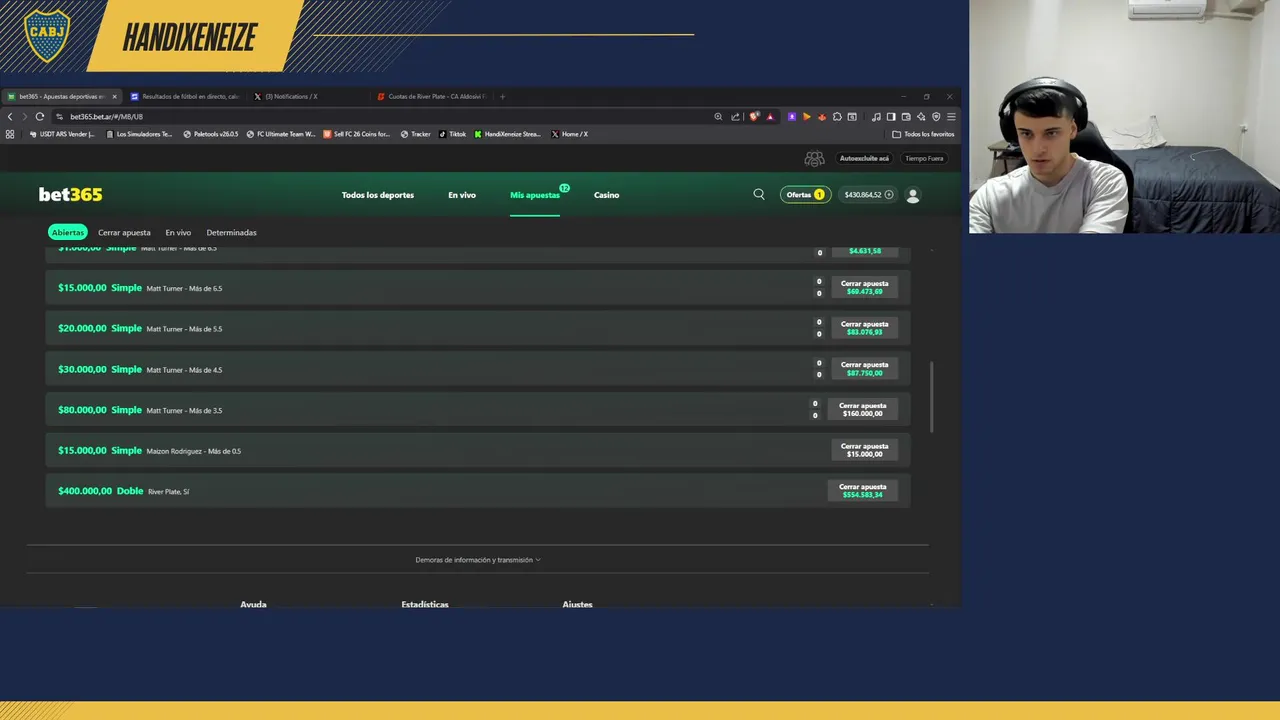1280x720 pixels.
Task: Expand the $20.000,00 Matt Turner Más de 5.5 bet
Action: coord(478,328)
